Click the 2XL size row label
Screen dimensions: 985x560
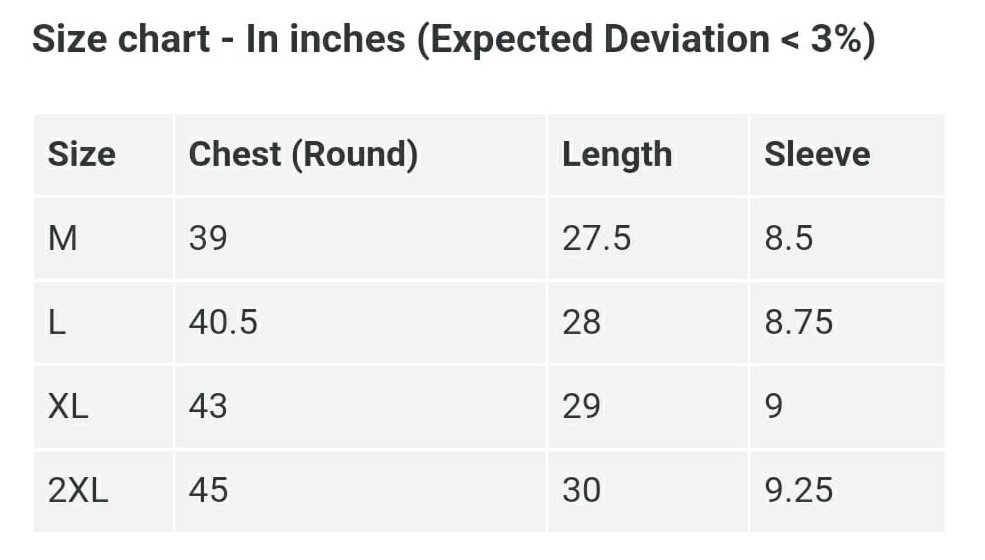(x=78, y=490)
